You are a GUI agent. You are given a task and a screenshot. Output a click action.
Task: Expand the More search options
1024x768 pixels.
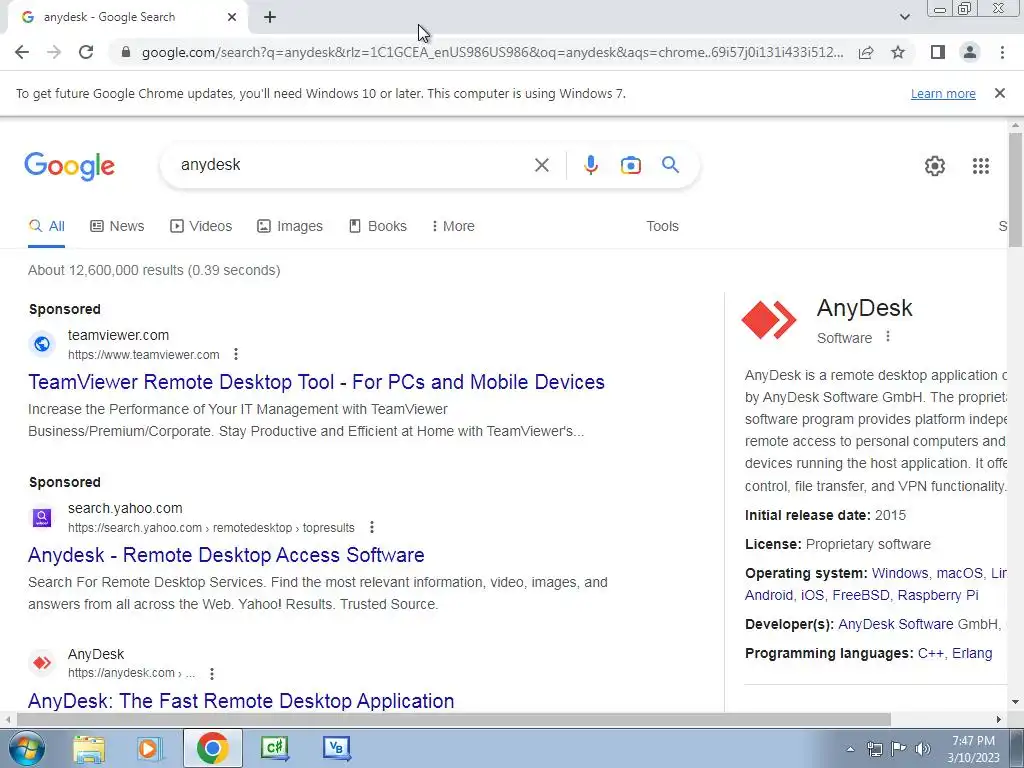[x=453, y=227]
